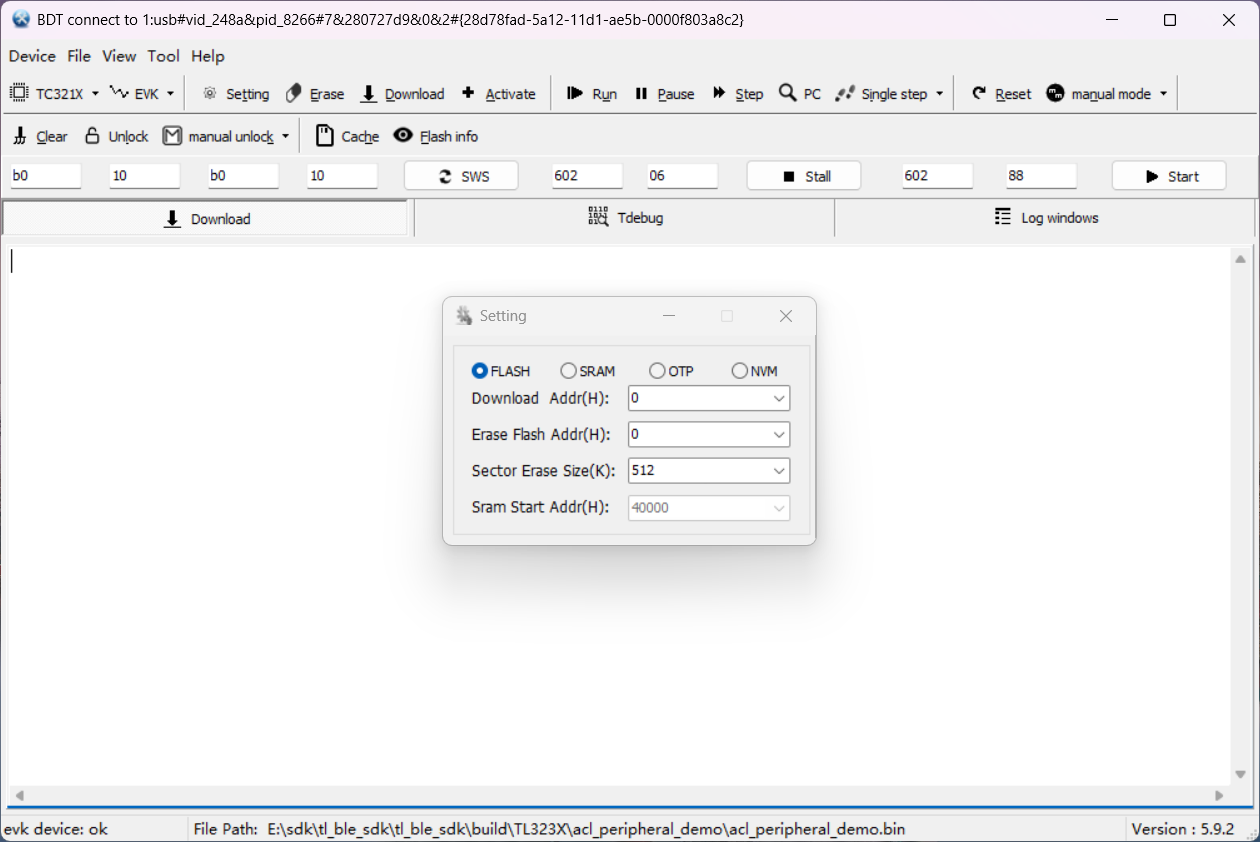The height and width of the screenshot is (842, 1260).
Task: Click the input field containing 88
Action: pos(1041,176)
